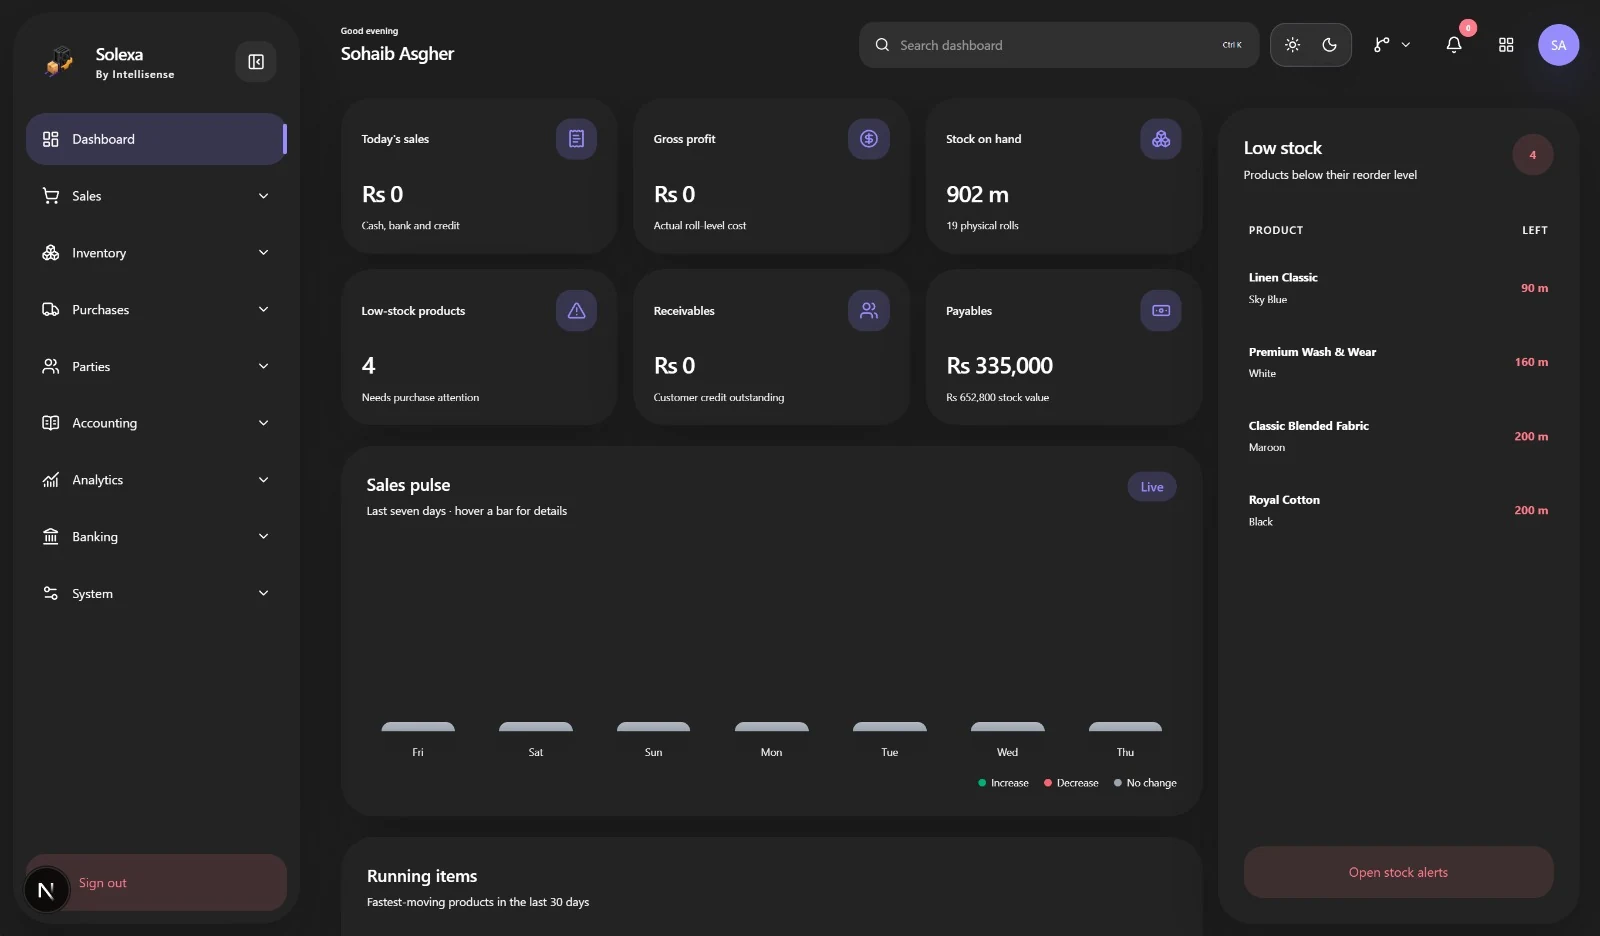The image size is (1600, 936).
Task: Open the SA user avatar
Action: 1558,45
